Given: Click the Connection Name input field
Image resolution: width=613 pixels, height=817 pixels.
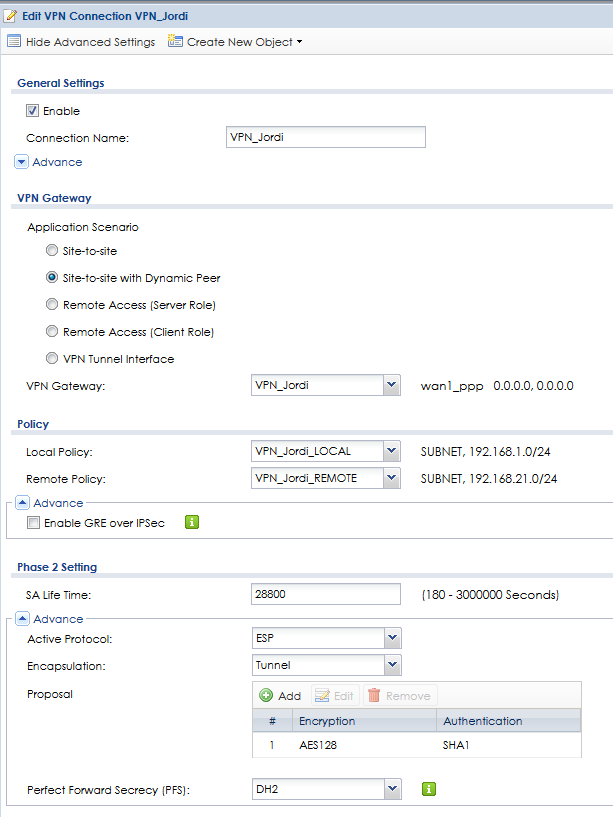Looking at the screenshot, I should coord(326,137).
